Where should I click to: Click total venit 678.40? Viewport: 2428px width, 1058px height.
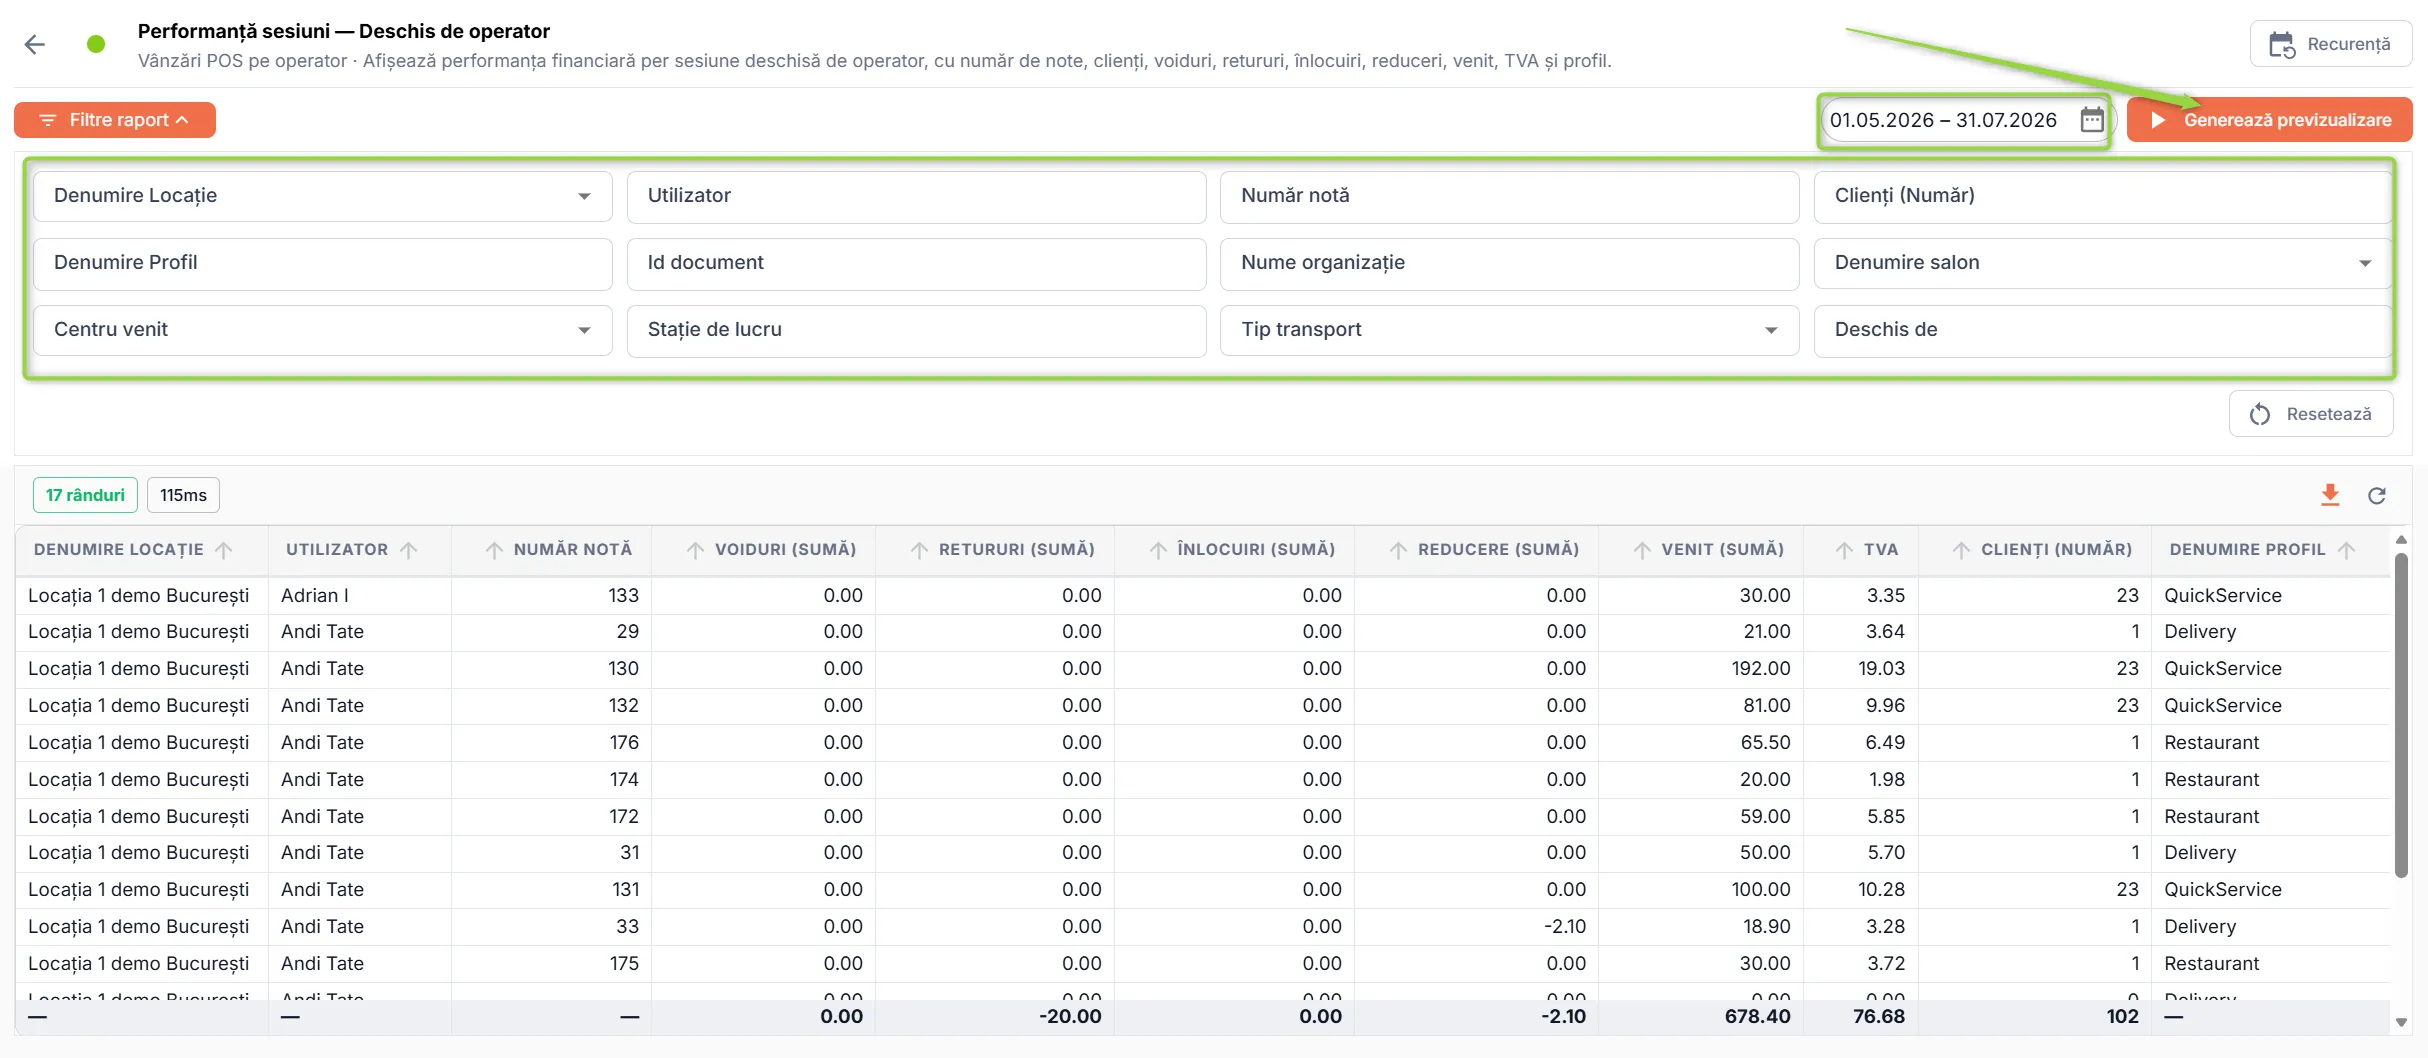point(1757,1017)
